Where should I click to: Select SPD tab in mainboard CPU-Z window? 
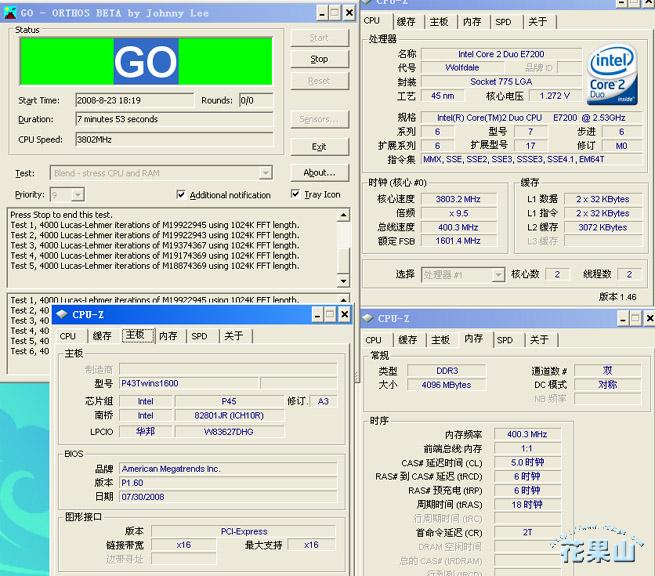click(199, 336)
